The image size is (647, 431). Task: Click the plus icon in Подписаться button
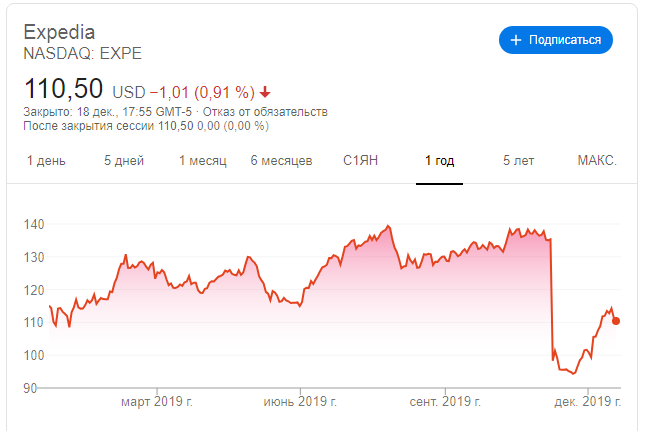pos(516,40)
